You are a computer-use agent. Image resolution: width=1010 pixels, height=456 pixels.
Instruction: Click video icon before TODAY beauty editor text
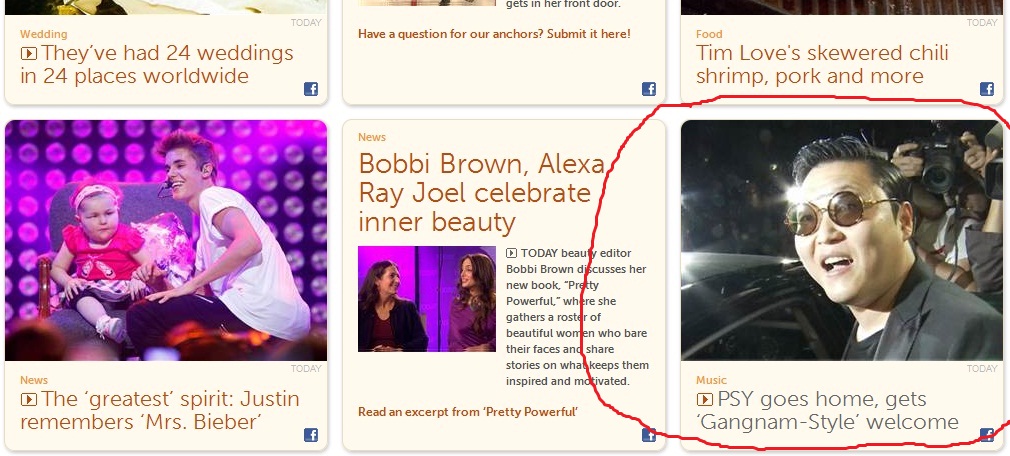tap(511, 253)
